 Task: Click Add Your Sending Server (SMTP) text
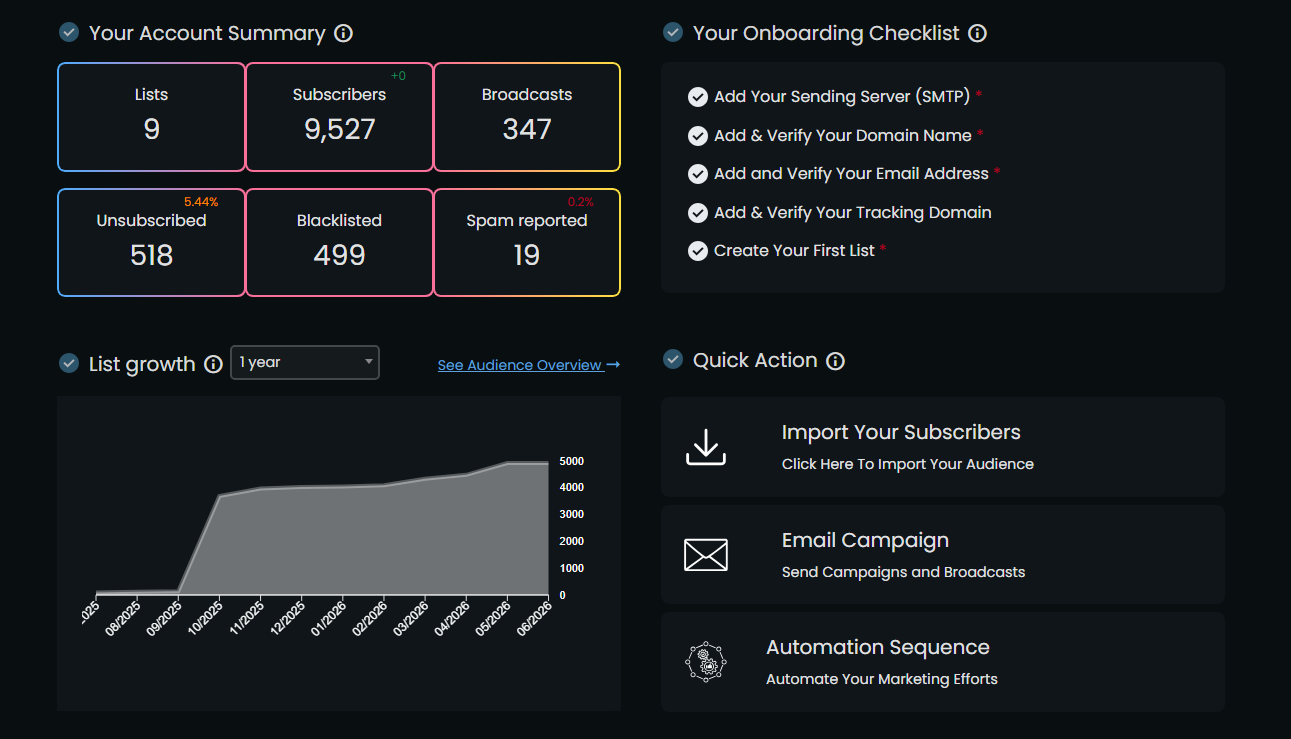click(x=842, y=97)
